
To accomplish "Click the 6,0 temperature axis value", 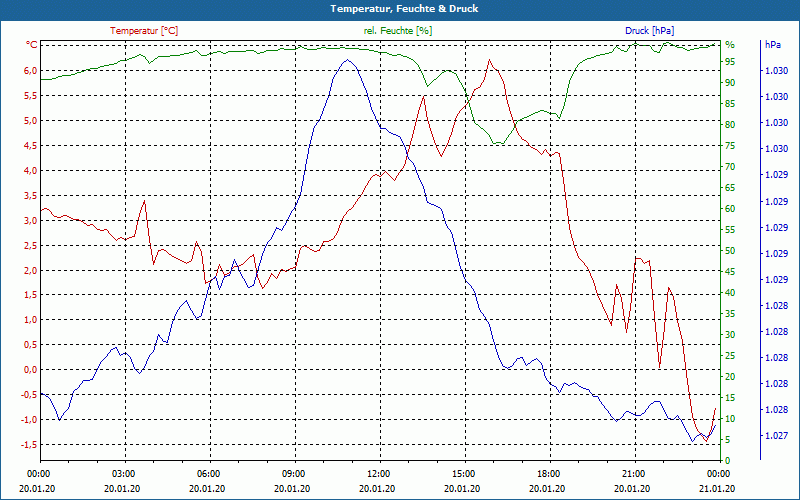I will coord(32,70).
